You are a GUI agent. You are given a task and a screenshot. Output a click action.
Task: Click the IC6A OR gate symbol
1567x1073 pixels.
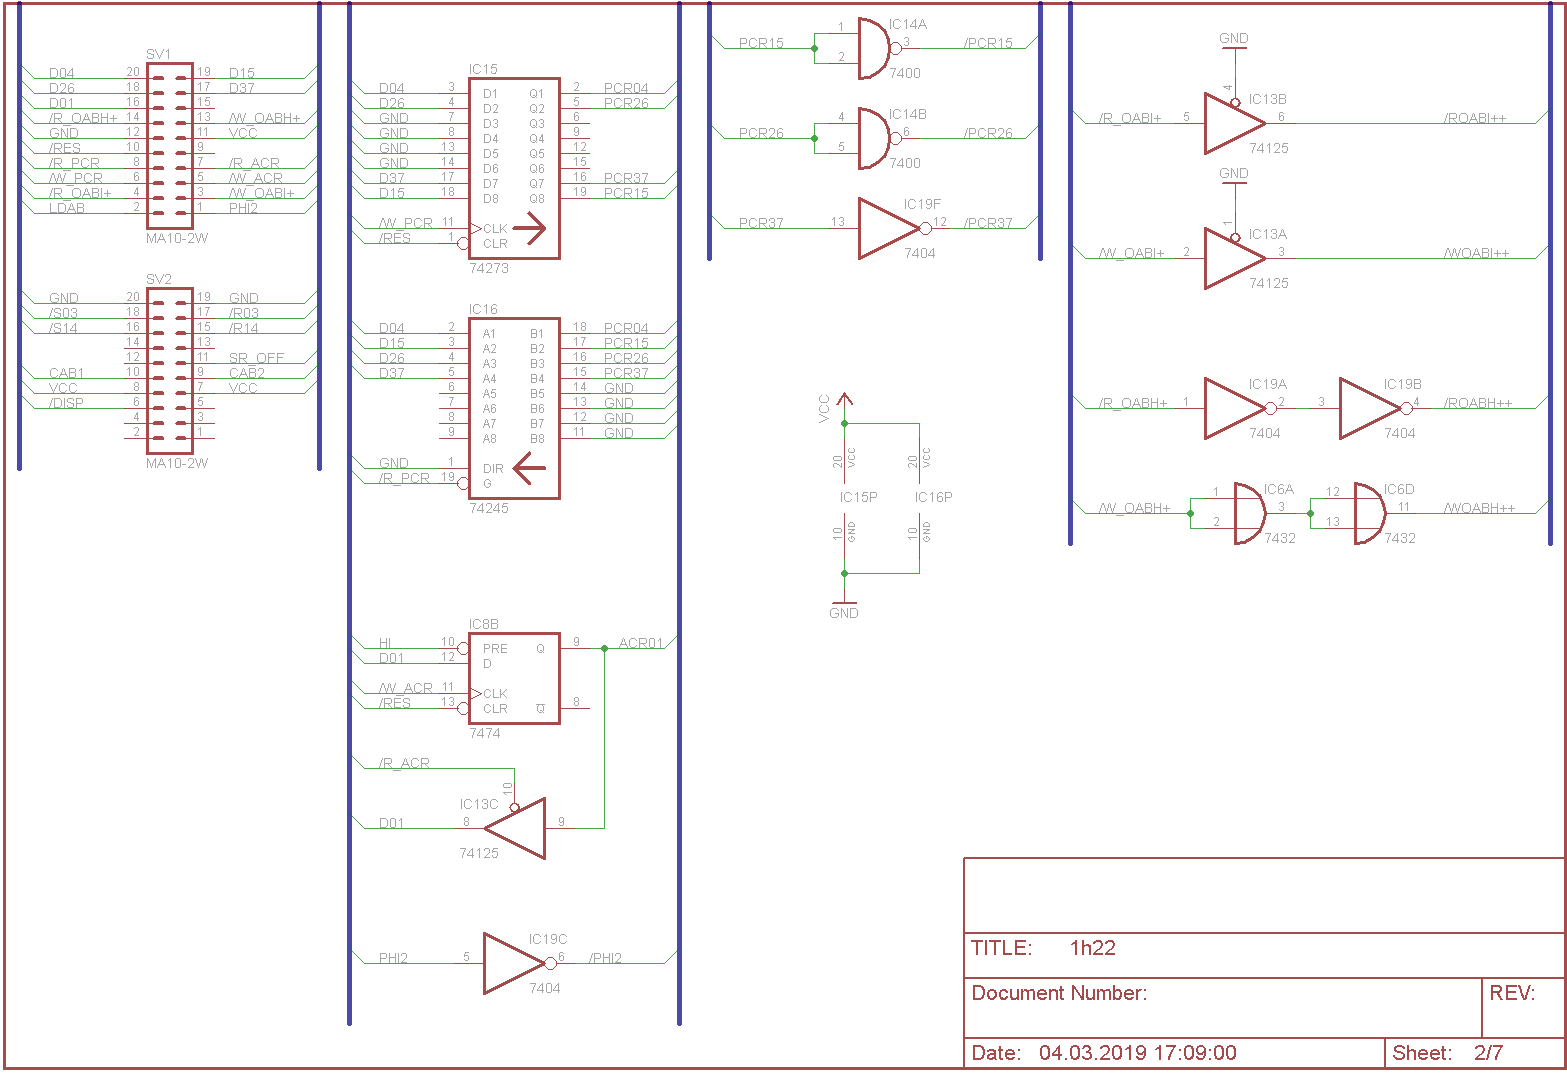(1249, 514)
